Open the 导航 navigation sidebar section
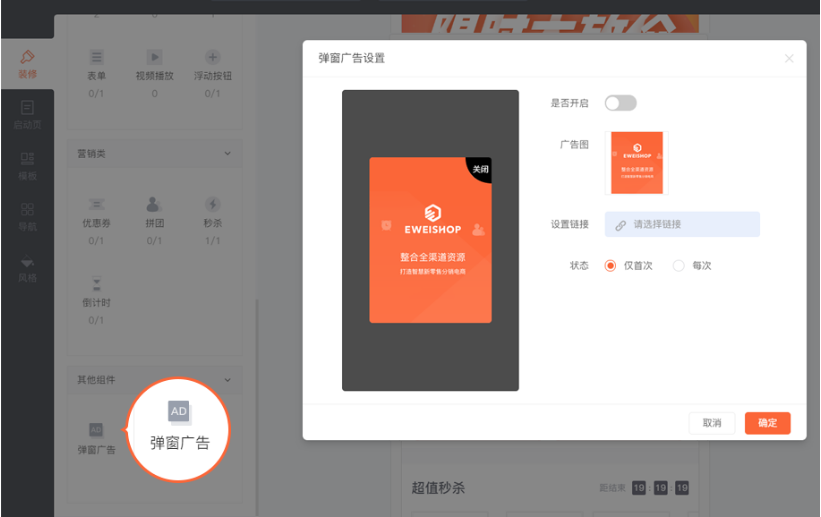This screenshot has height=517, width=821. point(27,216)
